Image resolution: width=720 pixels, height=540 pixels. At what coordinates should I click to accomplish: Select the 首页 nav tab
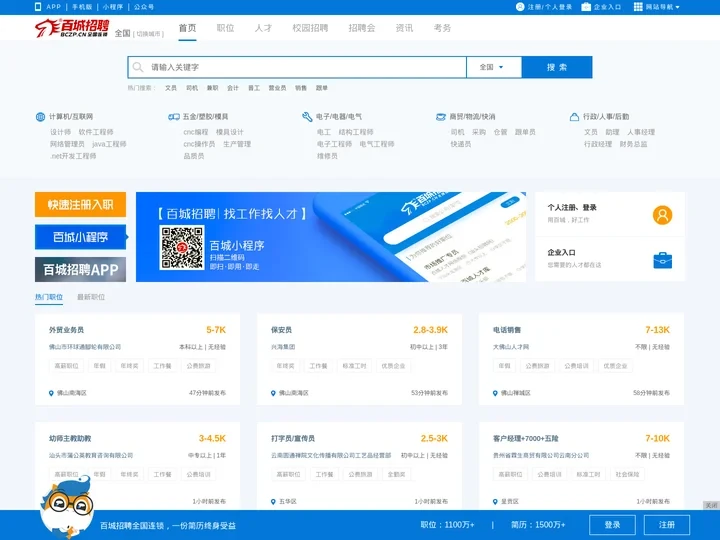(x=187, y=28)
